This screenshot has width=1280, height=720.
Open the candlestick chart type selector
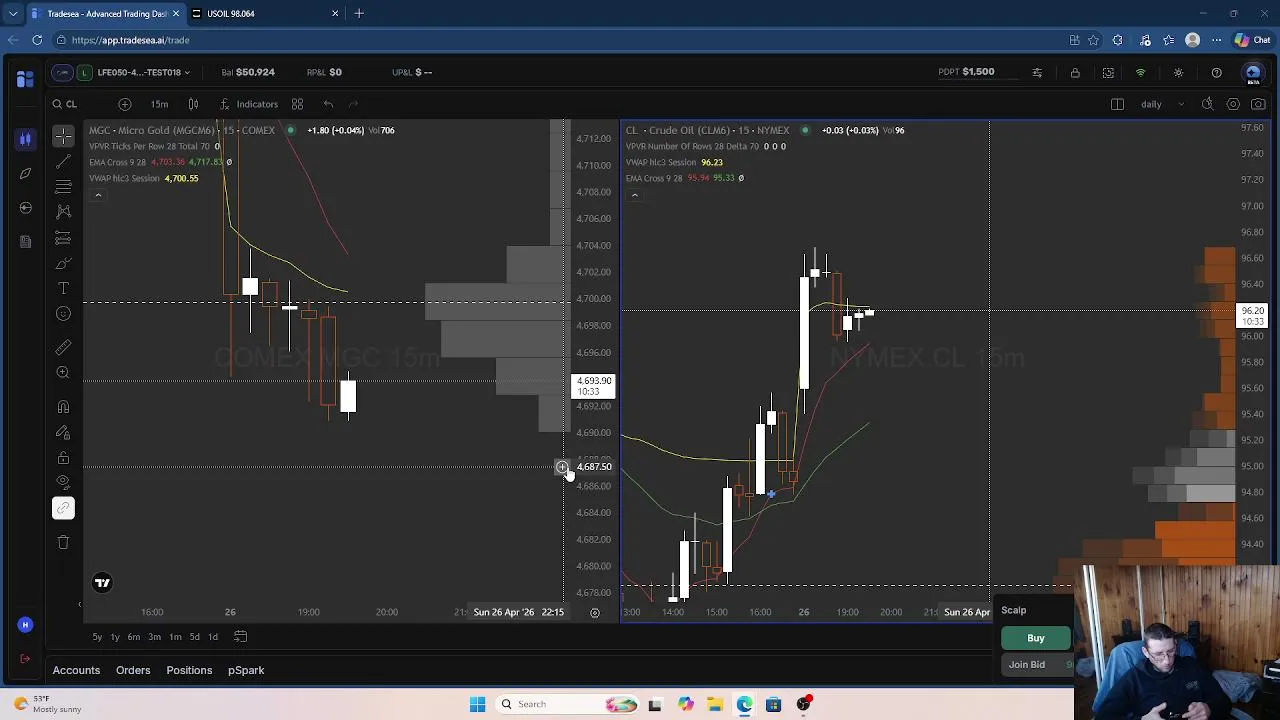pos(193,104)
